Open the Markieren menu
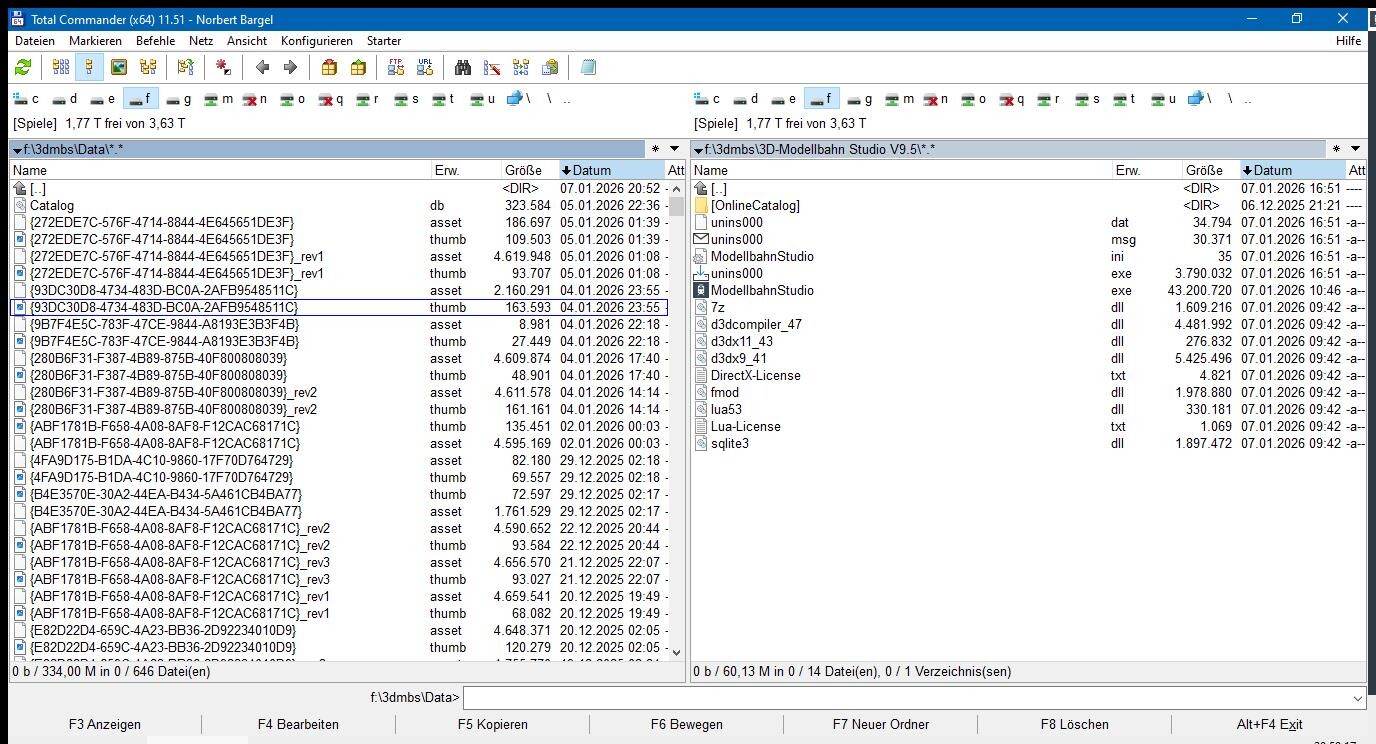 point(95,41)
